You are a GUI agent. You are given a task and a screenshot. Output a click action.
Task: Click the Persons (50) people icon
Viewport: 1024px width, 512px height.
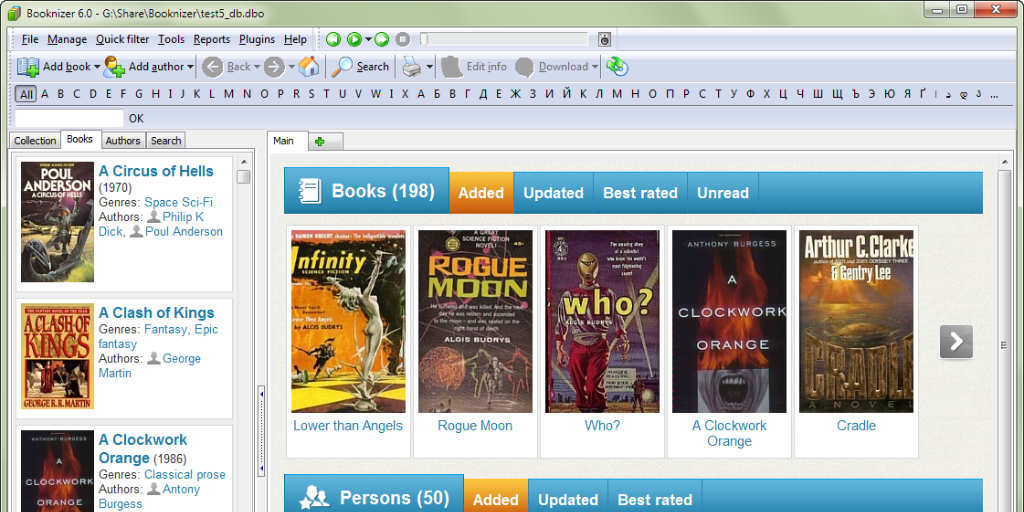click(313, 499)
